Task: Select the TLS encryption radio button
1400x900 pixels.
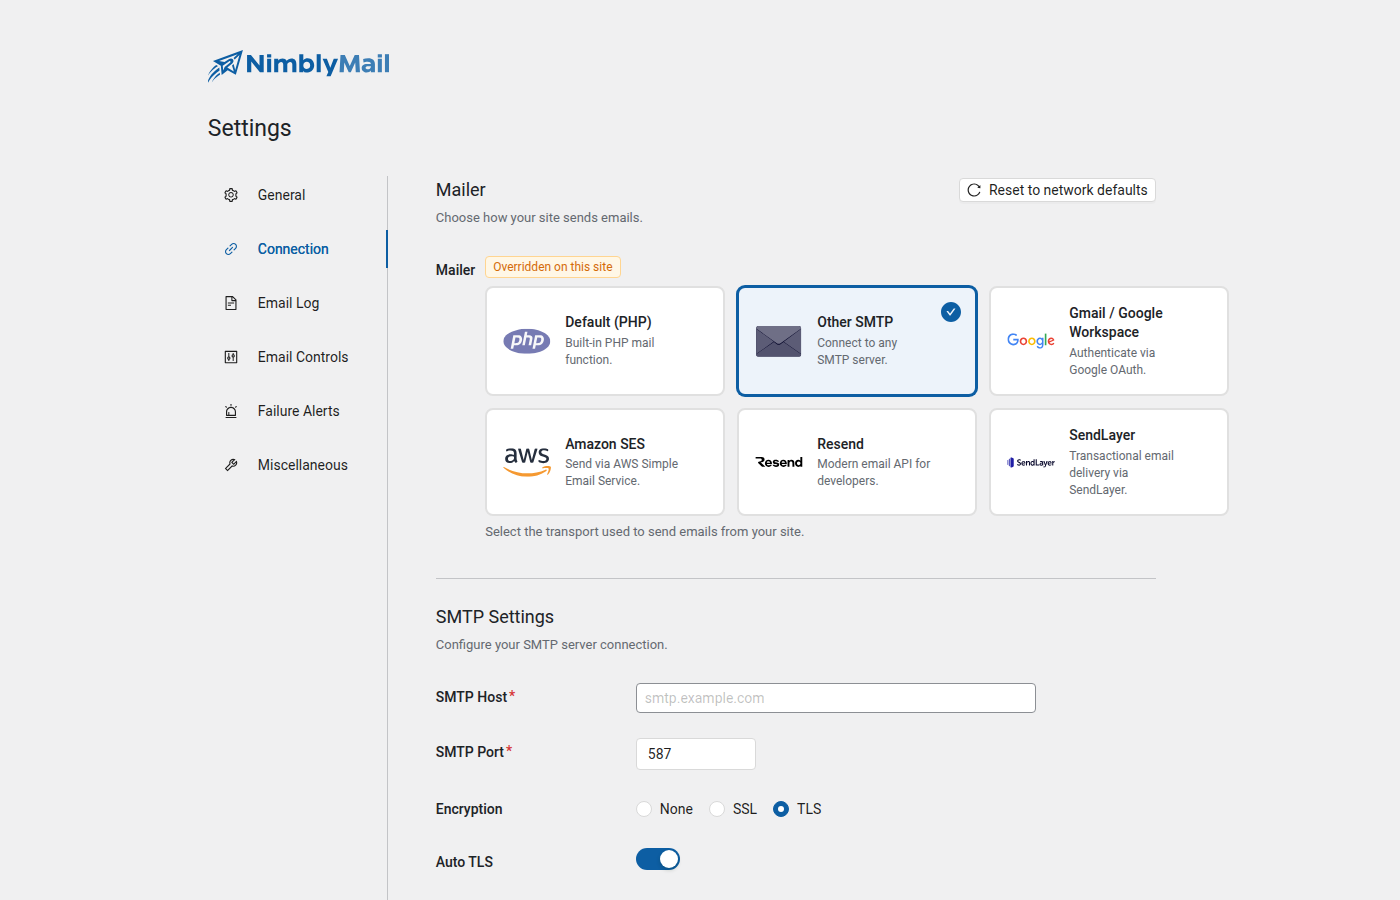Action: tap(781, 809)
